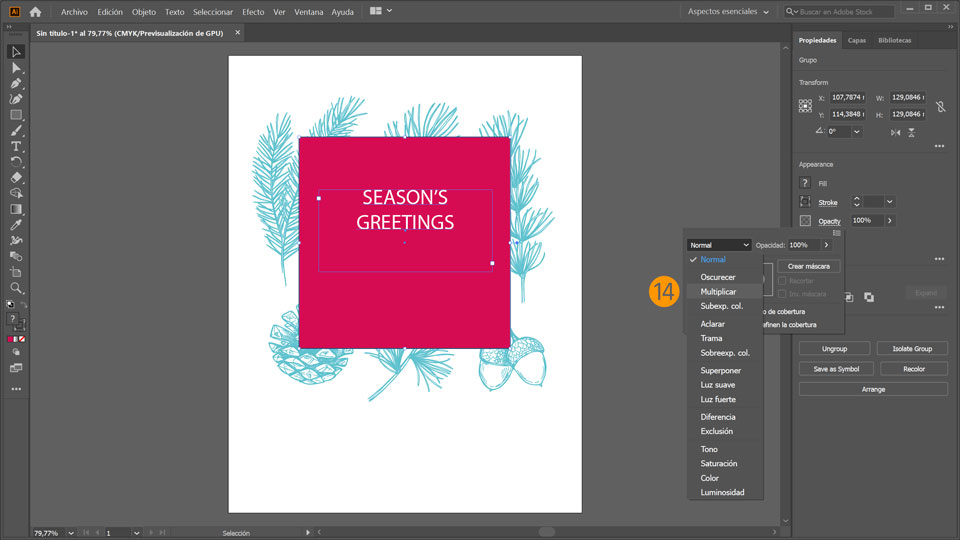Select the Puppet Warp tool
The width and height of the screenshot is (960, 540).
click(16, 241)
